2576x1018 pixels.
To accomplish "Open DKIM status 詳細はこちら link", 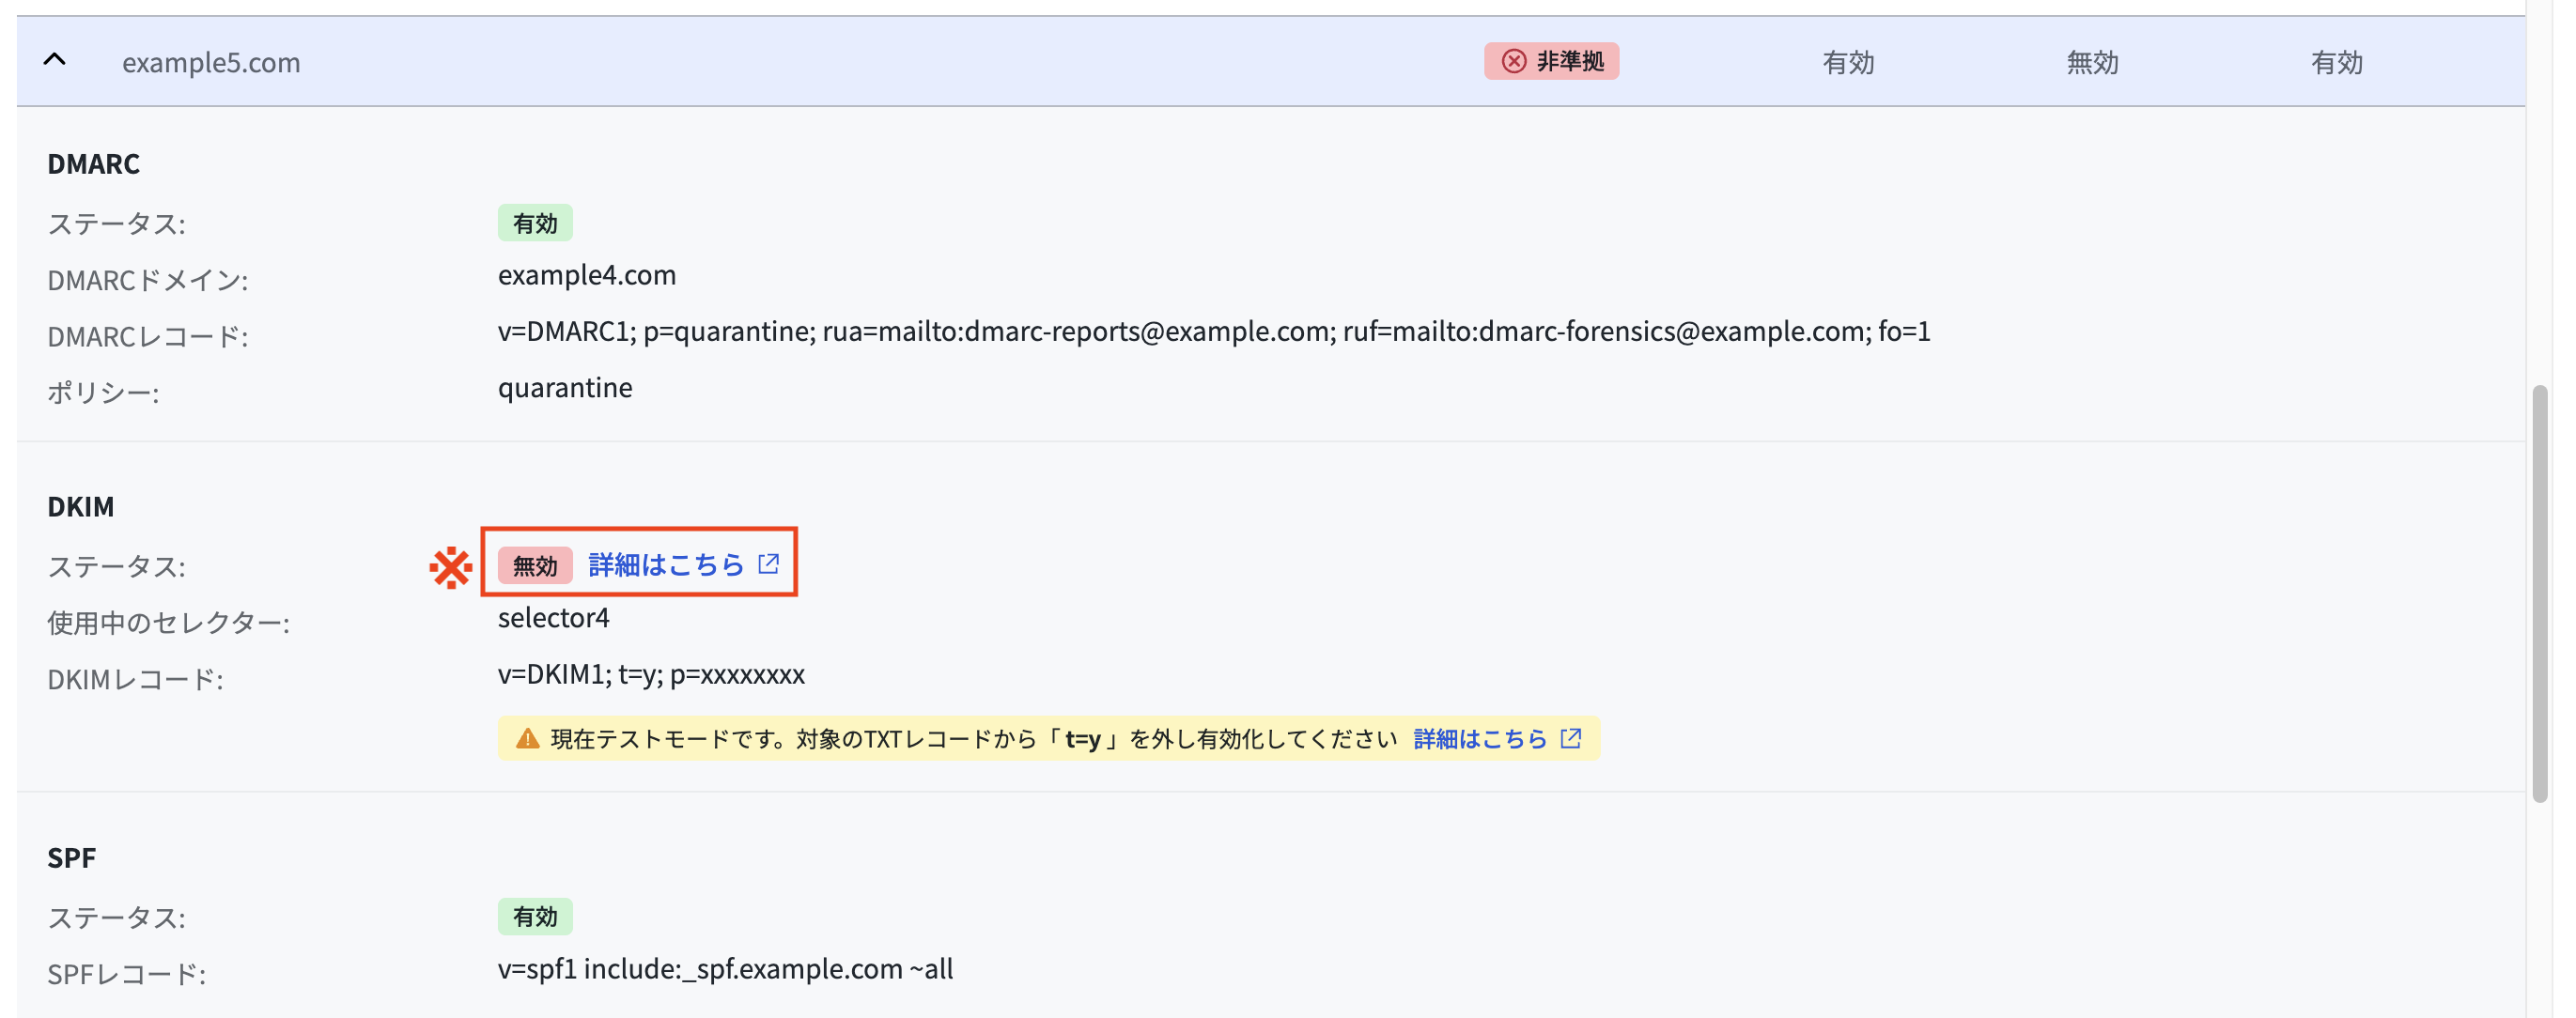I will point(666,565).
